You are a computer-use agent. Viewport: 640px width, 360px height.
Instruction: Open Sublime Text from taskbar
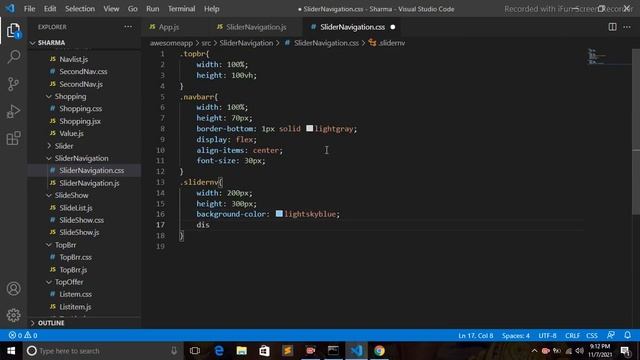(x=287, y=351)
